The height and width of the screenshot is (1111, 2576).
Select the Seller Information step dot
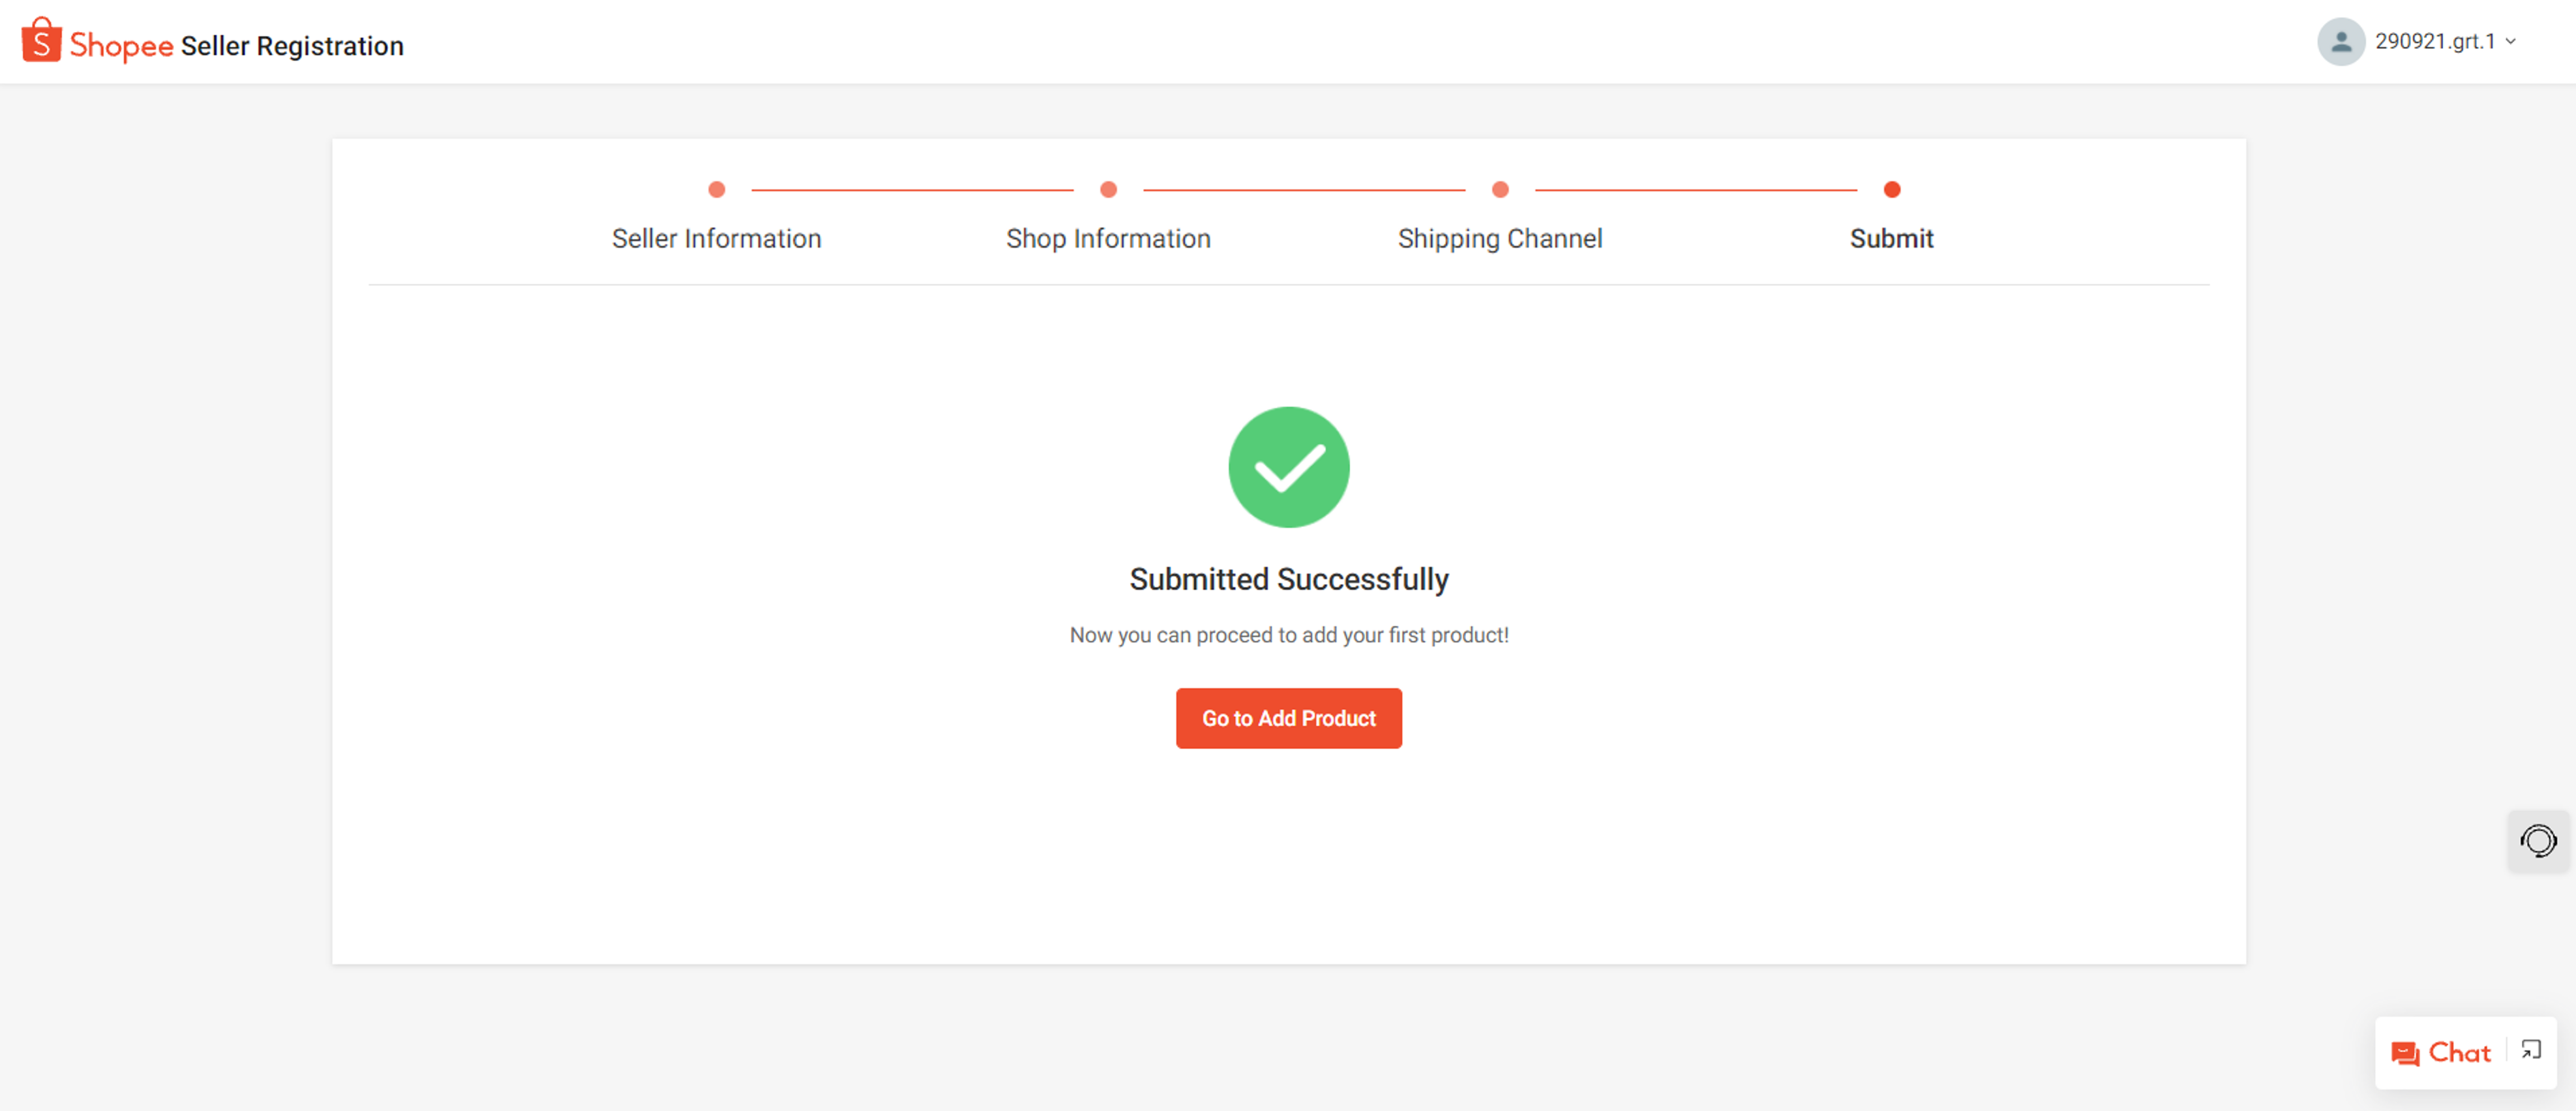pos(716,189)
